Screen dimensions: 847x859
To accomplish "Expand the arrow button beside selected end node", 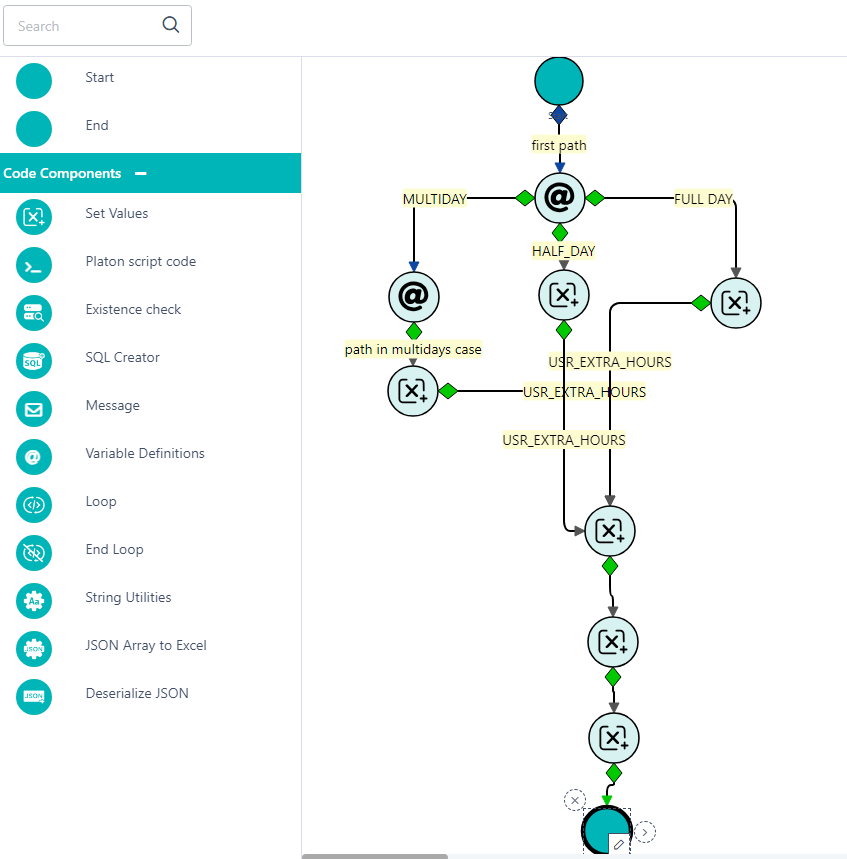I will (645, 831).
